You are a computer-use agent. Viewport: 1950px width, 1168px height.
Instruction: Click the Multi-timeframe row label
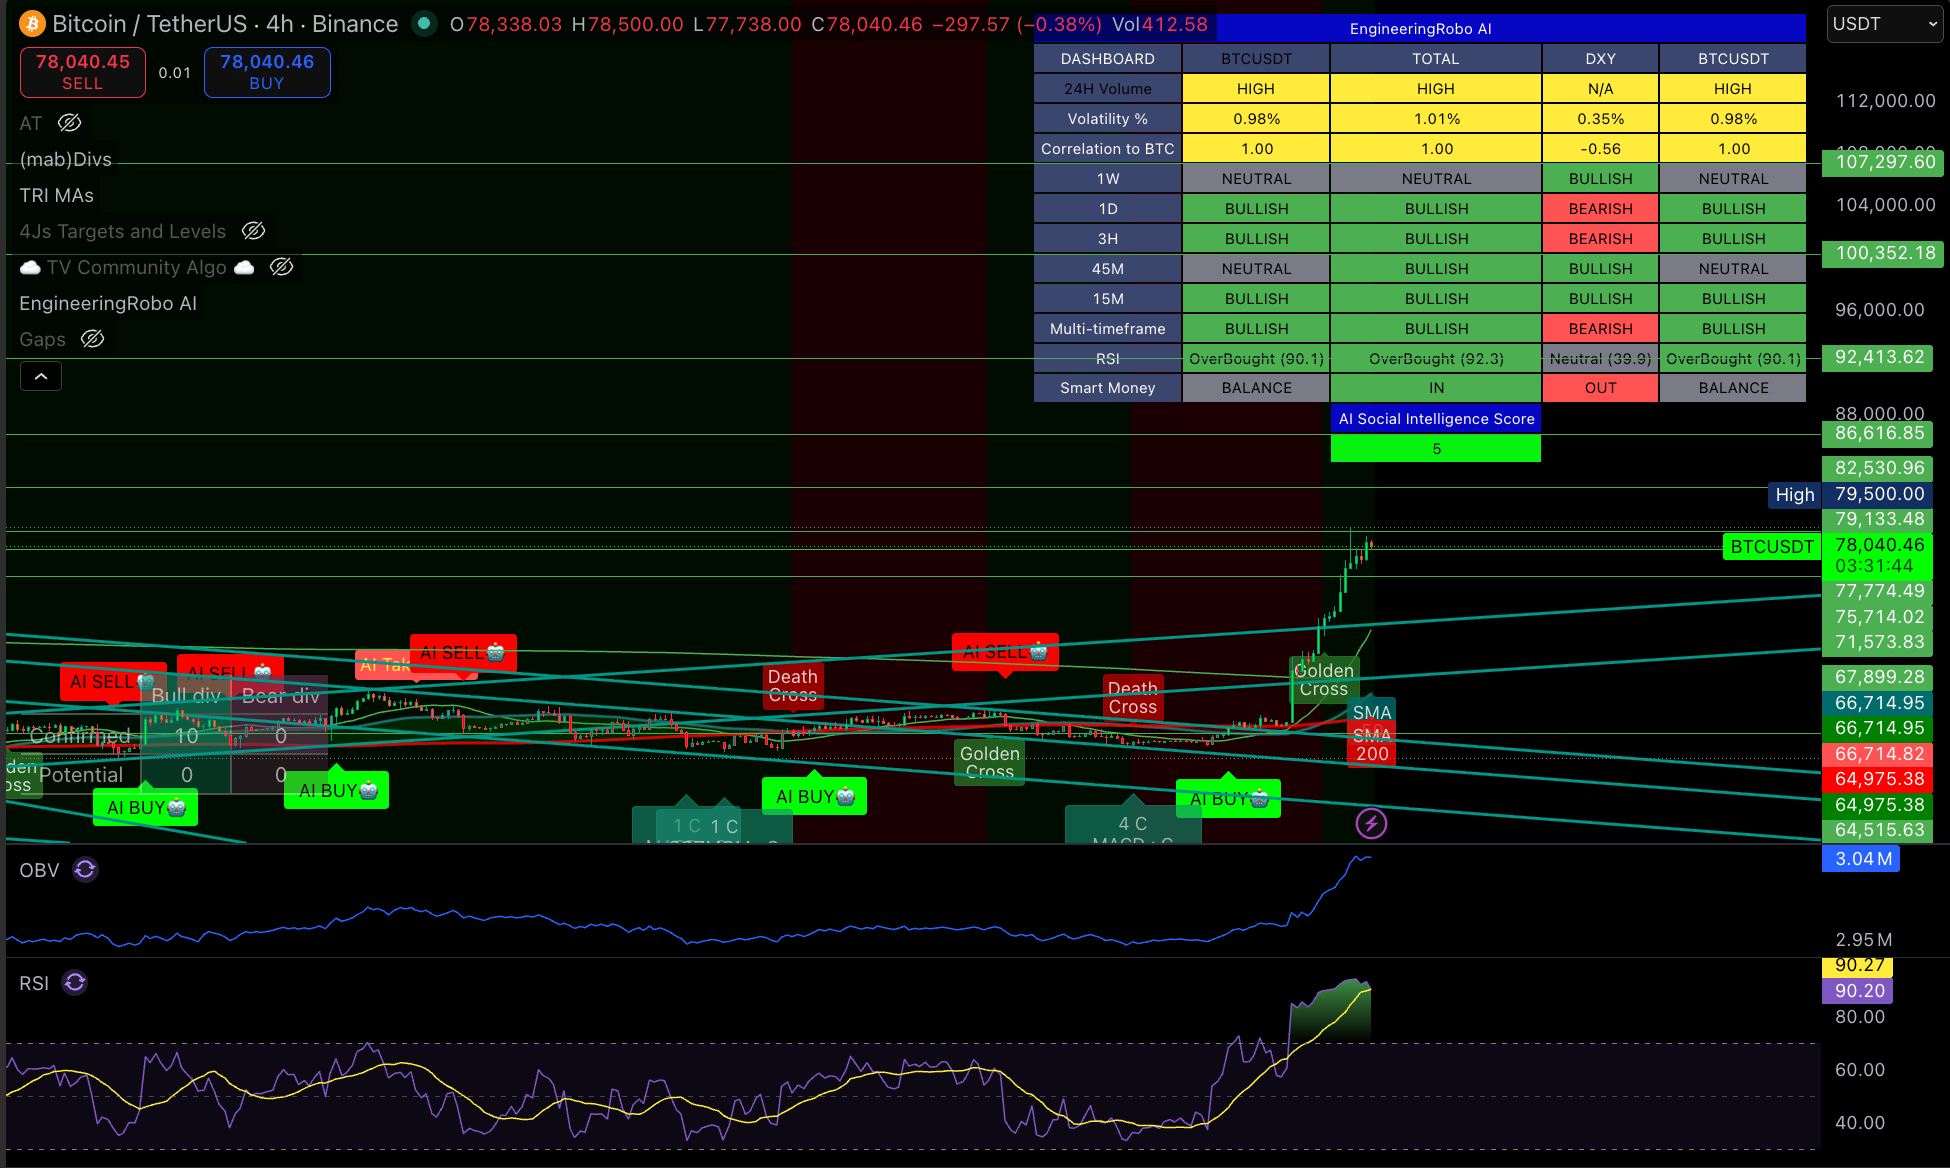point(1108,329)
